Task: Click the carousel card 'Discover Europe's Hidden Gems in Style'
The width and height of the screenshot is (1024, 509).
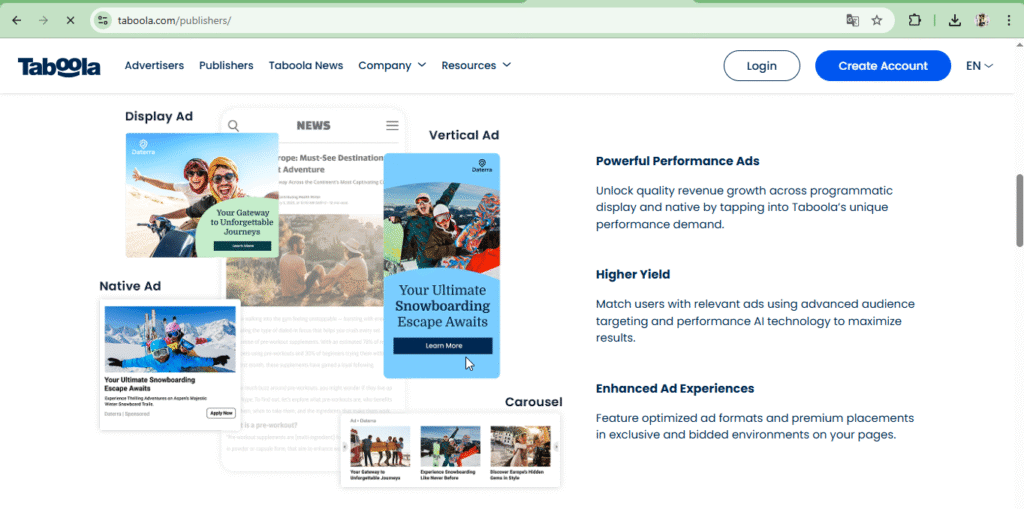Action: click(520, 453)
